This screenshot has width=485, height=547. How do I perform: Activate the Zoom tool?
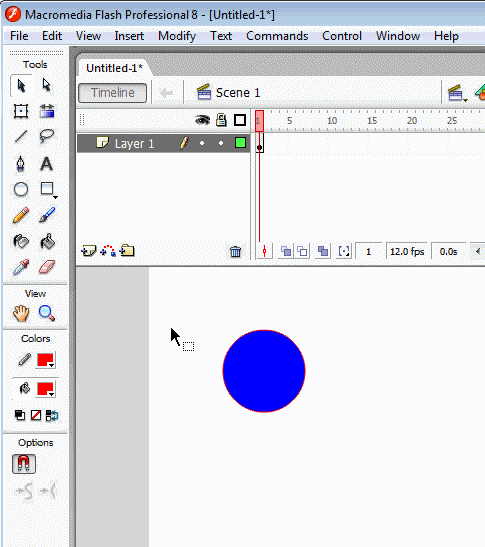(x=47, y=313)
